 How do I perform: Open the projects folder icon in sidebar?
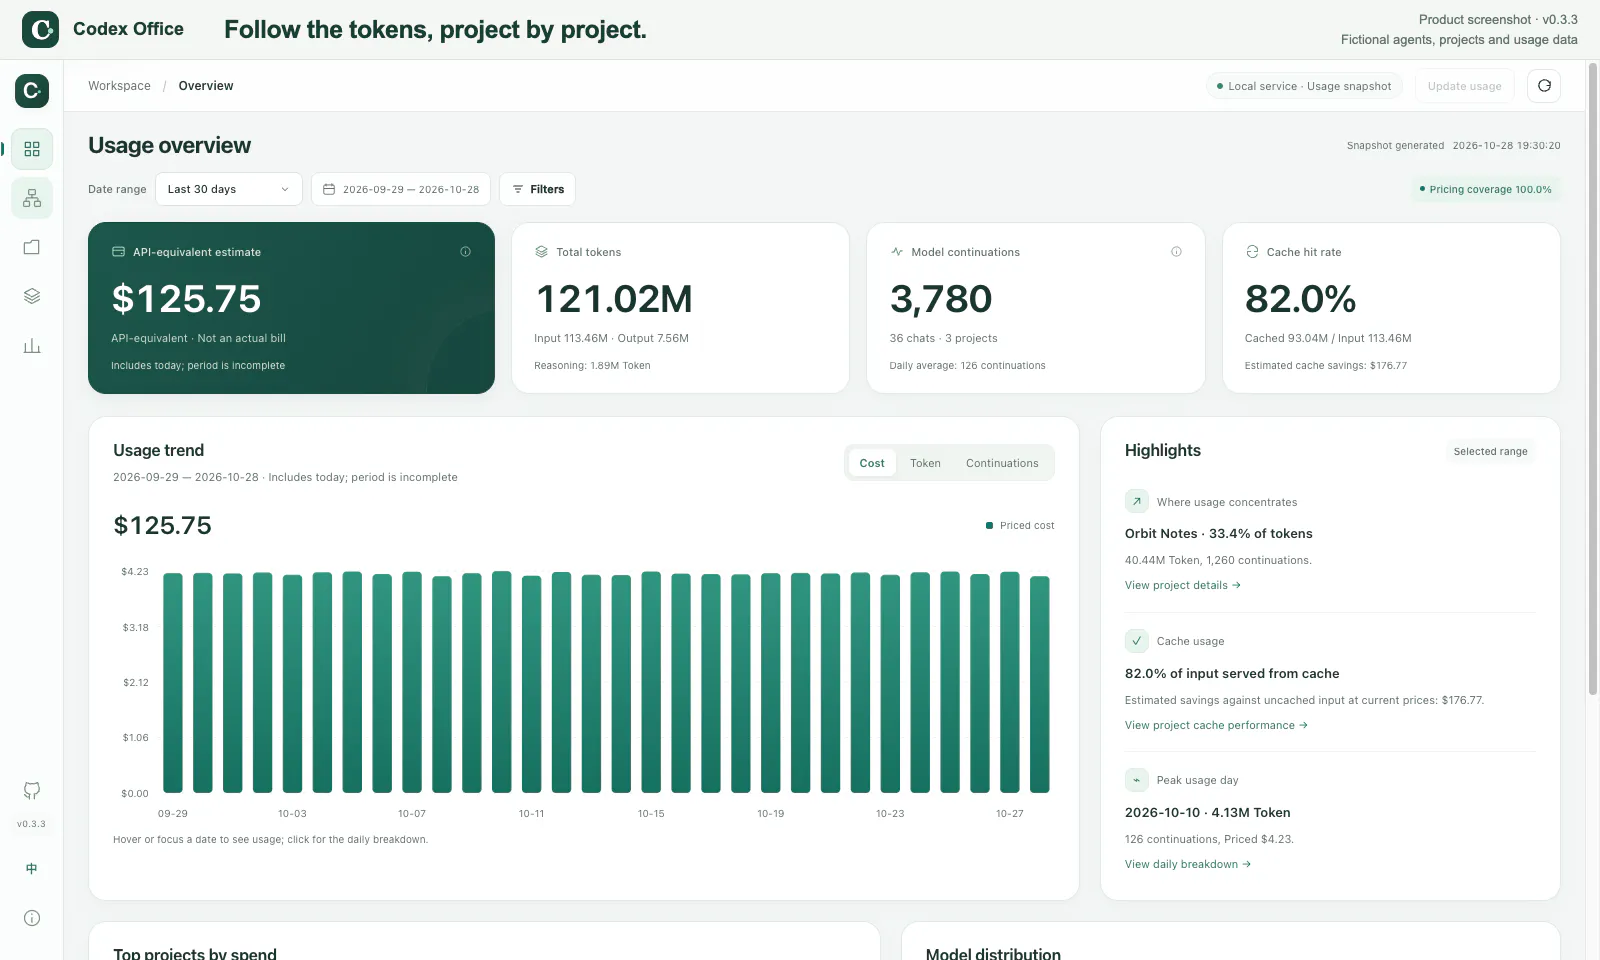click(x=32, y=247)
